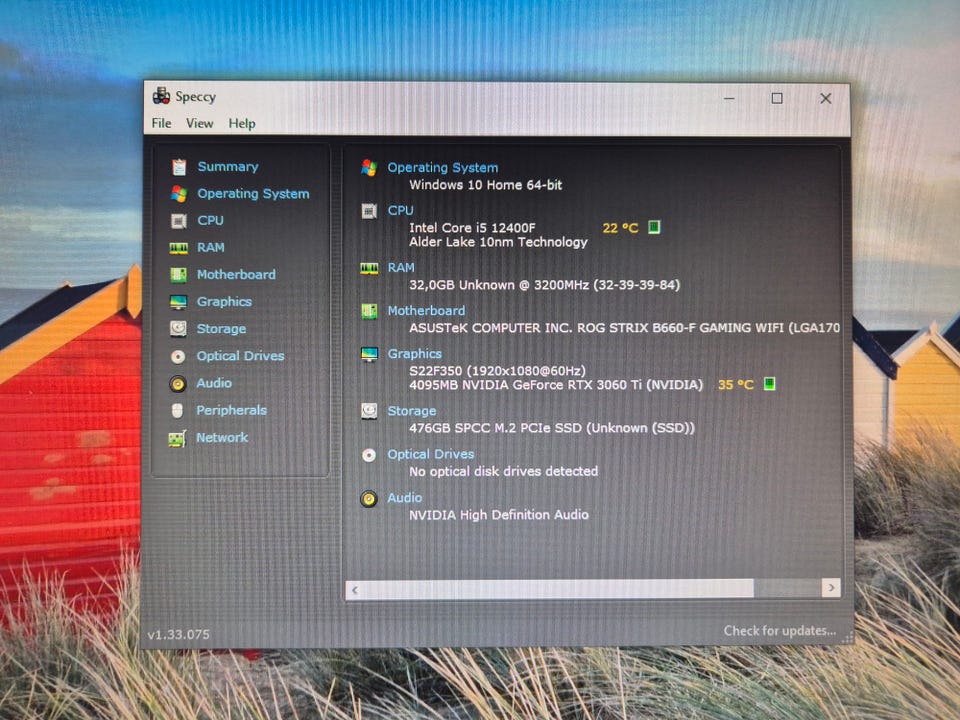Screen dimensions: 960x720
Task: Click Check for updates link
Action: coord(779,631)
